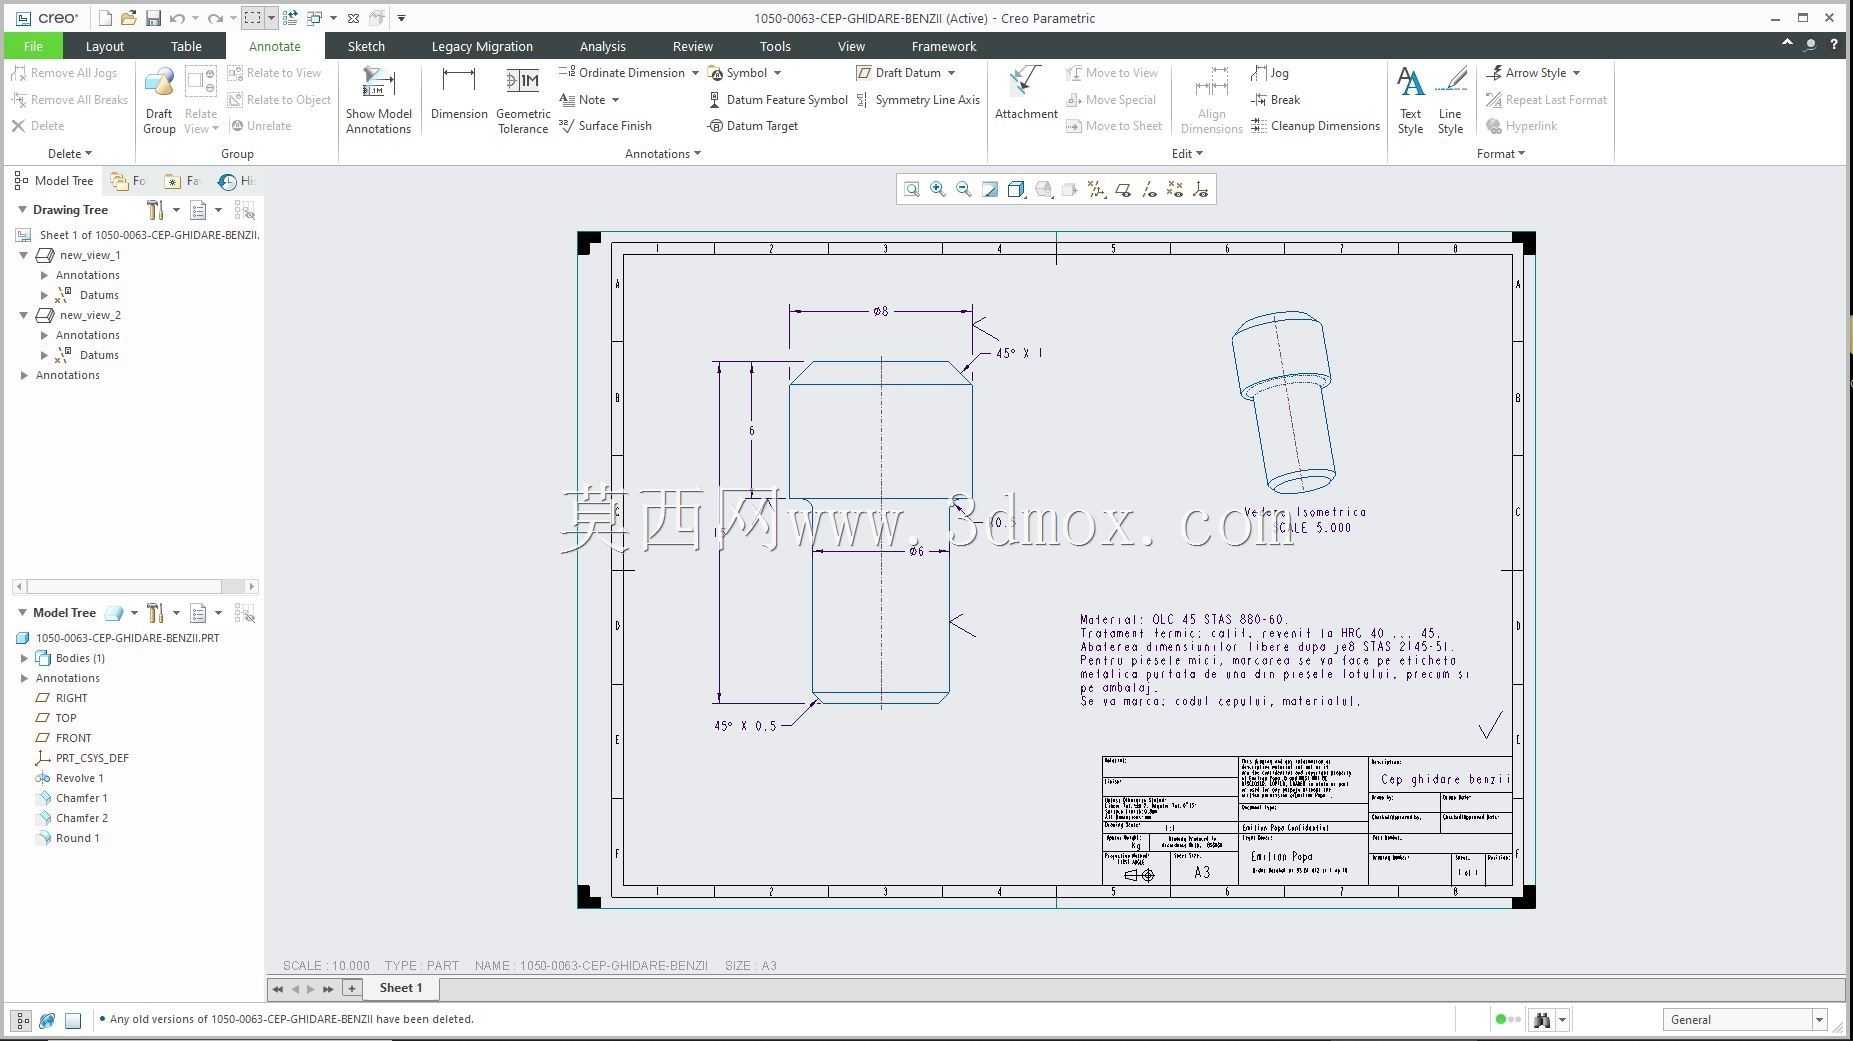Collapse the new_view_1 tree node
1853x1041 pixels.
(x=24, y=255)
